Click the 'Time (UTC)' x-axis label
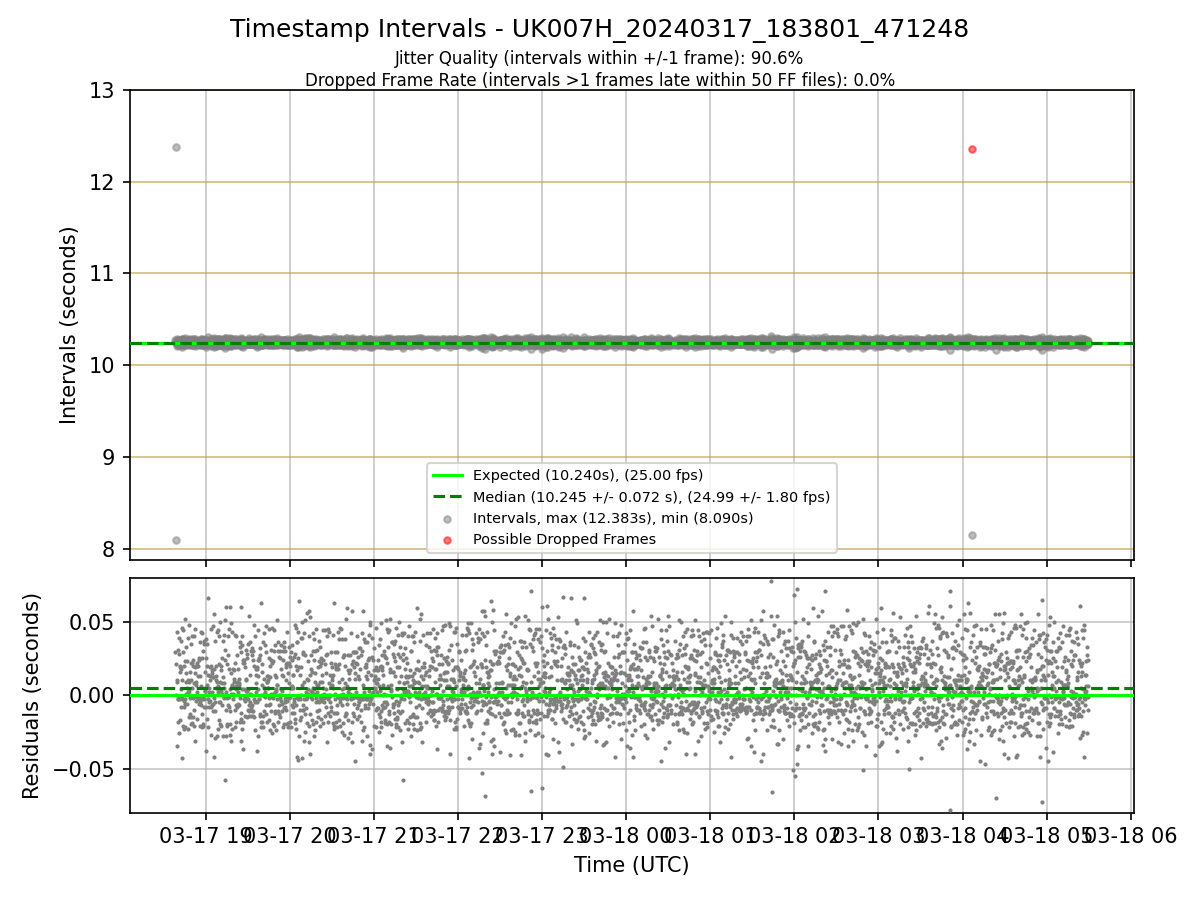The image size is (1200, 900). [631, 865]
